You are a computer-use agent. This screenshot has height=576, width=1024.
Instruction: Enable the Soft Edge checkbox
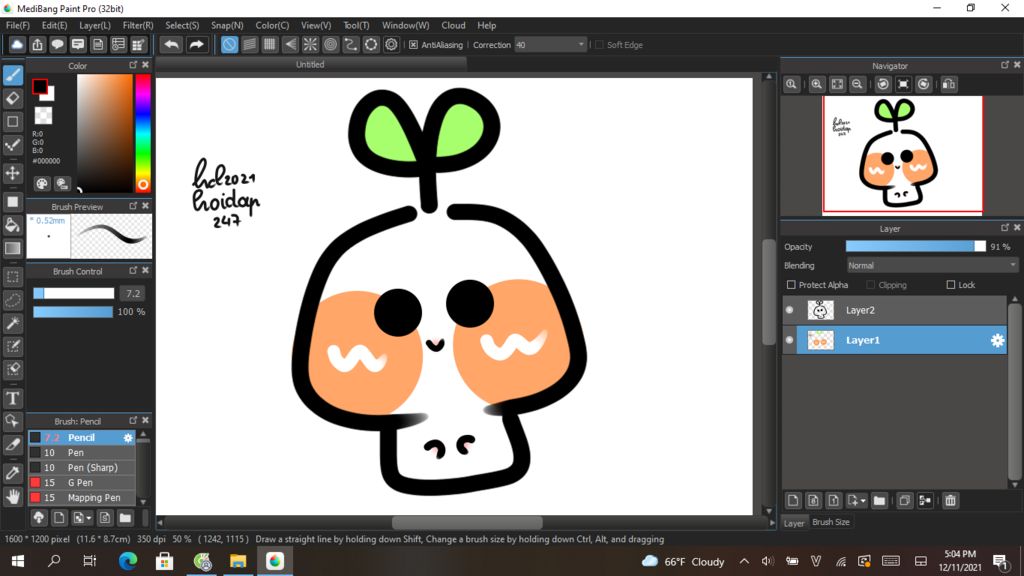(x=599, y=45)
